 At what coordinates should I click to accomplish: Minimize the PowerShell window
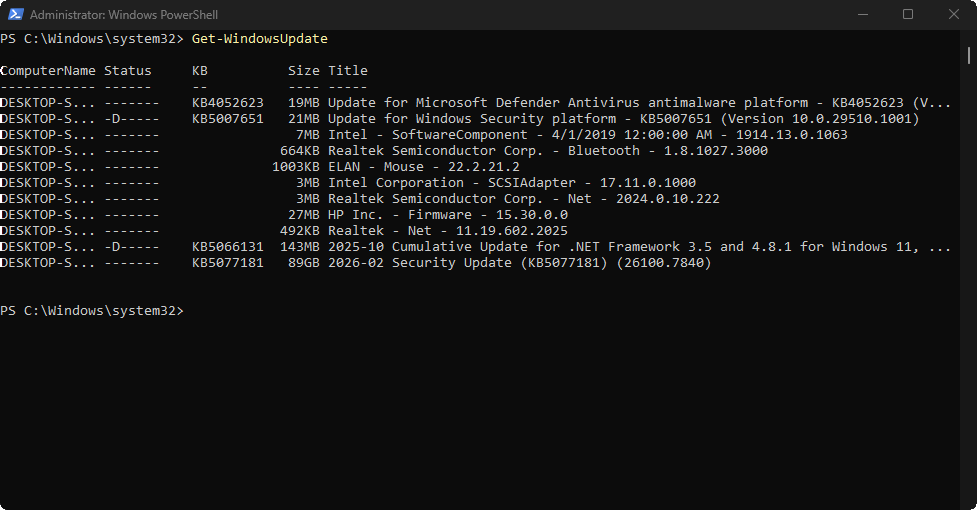(x=862, y=15)
